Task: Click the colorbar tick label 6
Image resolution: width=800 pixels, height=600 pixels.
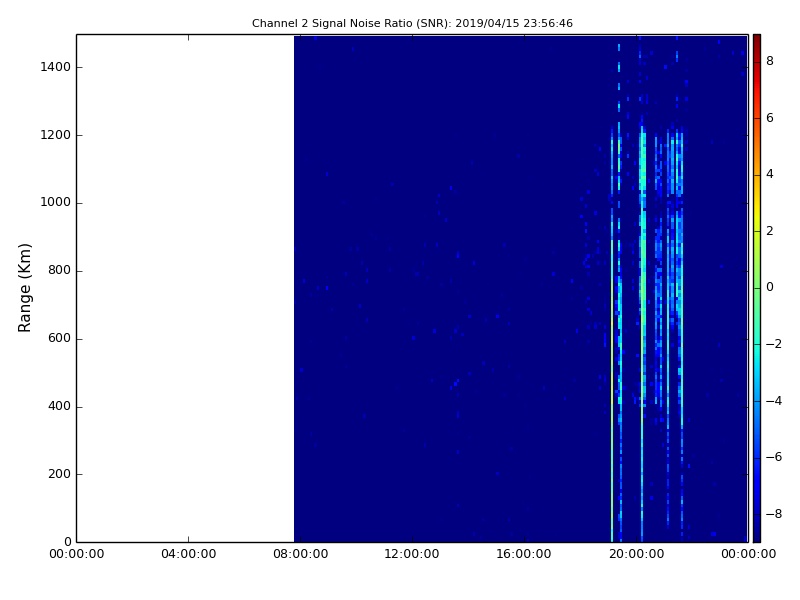Action: (770, 118)
